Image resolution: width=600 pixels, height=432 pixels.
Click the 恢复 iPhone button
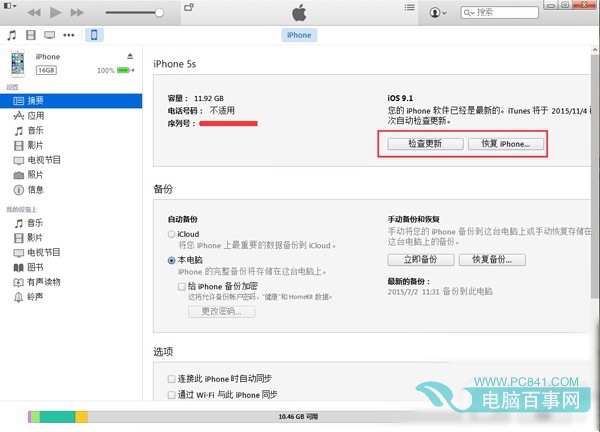pyautogui.click(x=506, y=144)
